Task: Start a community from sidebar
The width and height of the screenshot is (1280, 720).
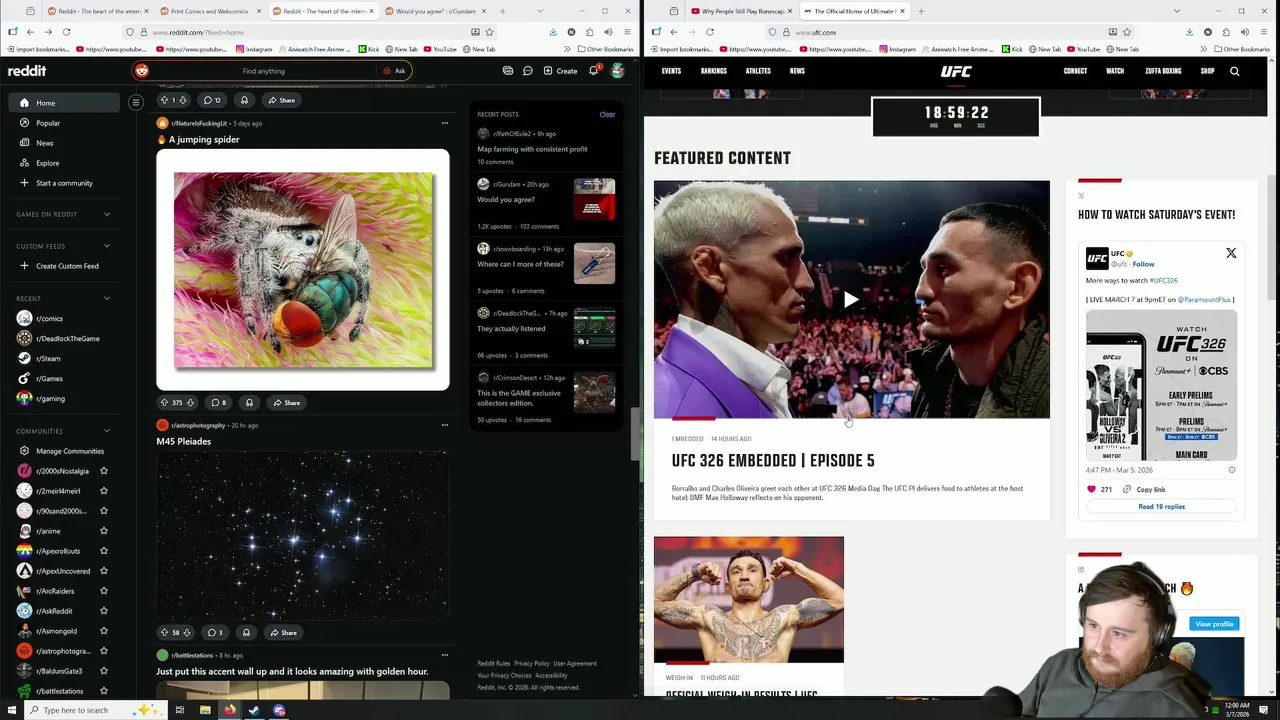Action: [x=64, y=183]
